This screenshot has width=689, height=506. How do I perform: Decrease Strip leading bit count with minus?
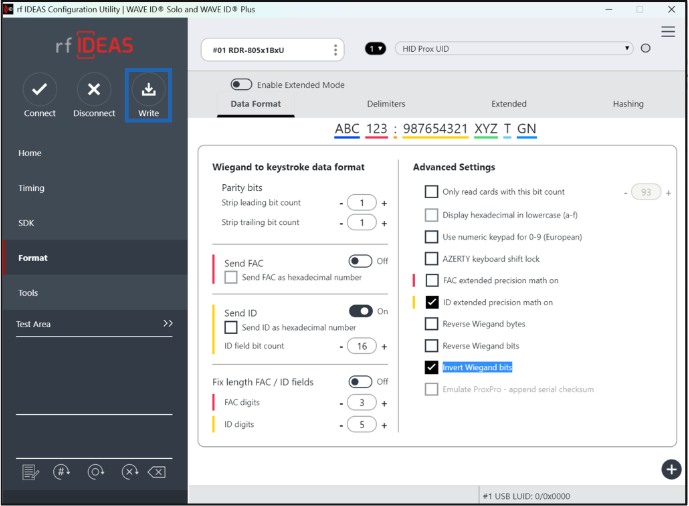[x=341, y=203]
